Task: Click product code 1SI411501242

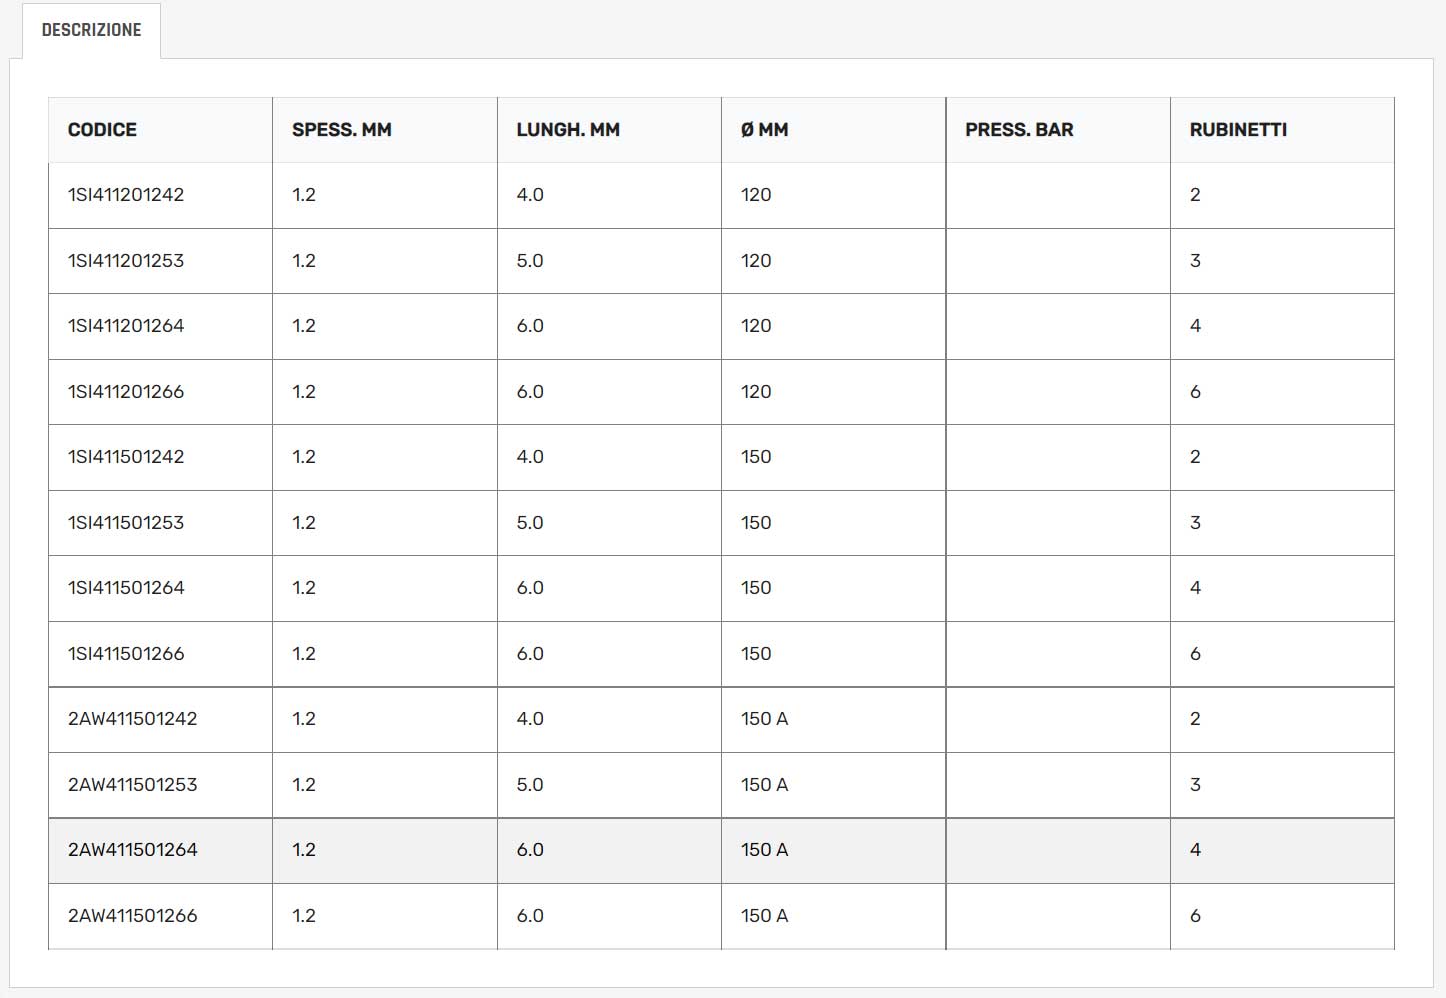Action: pyautogui.click(x=126, y=457)
